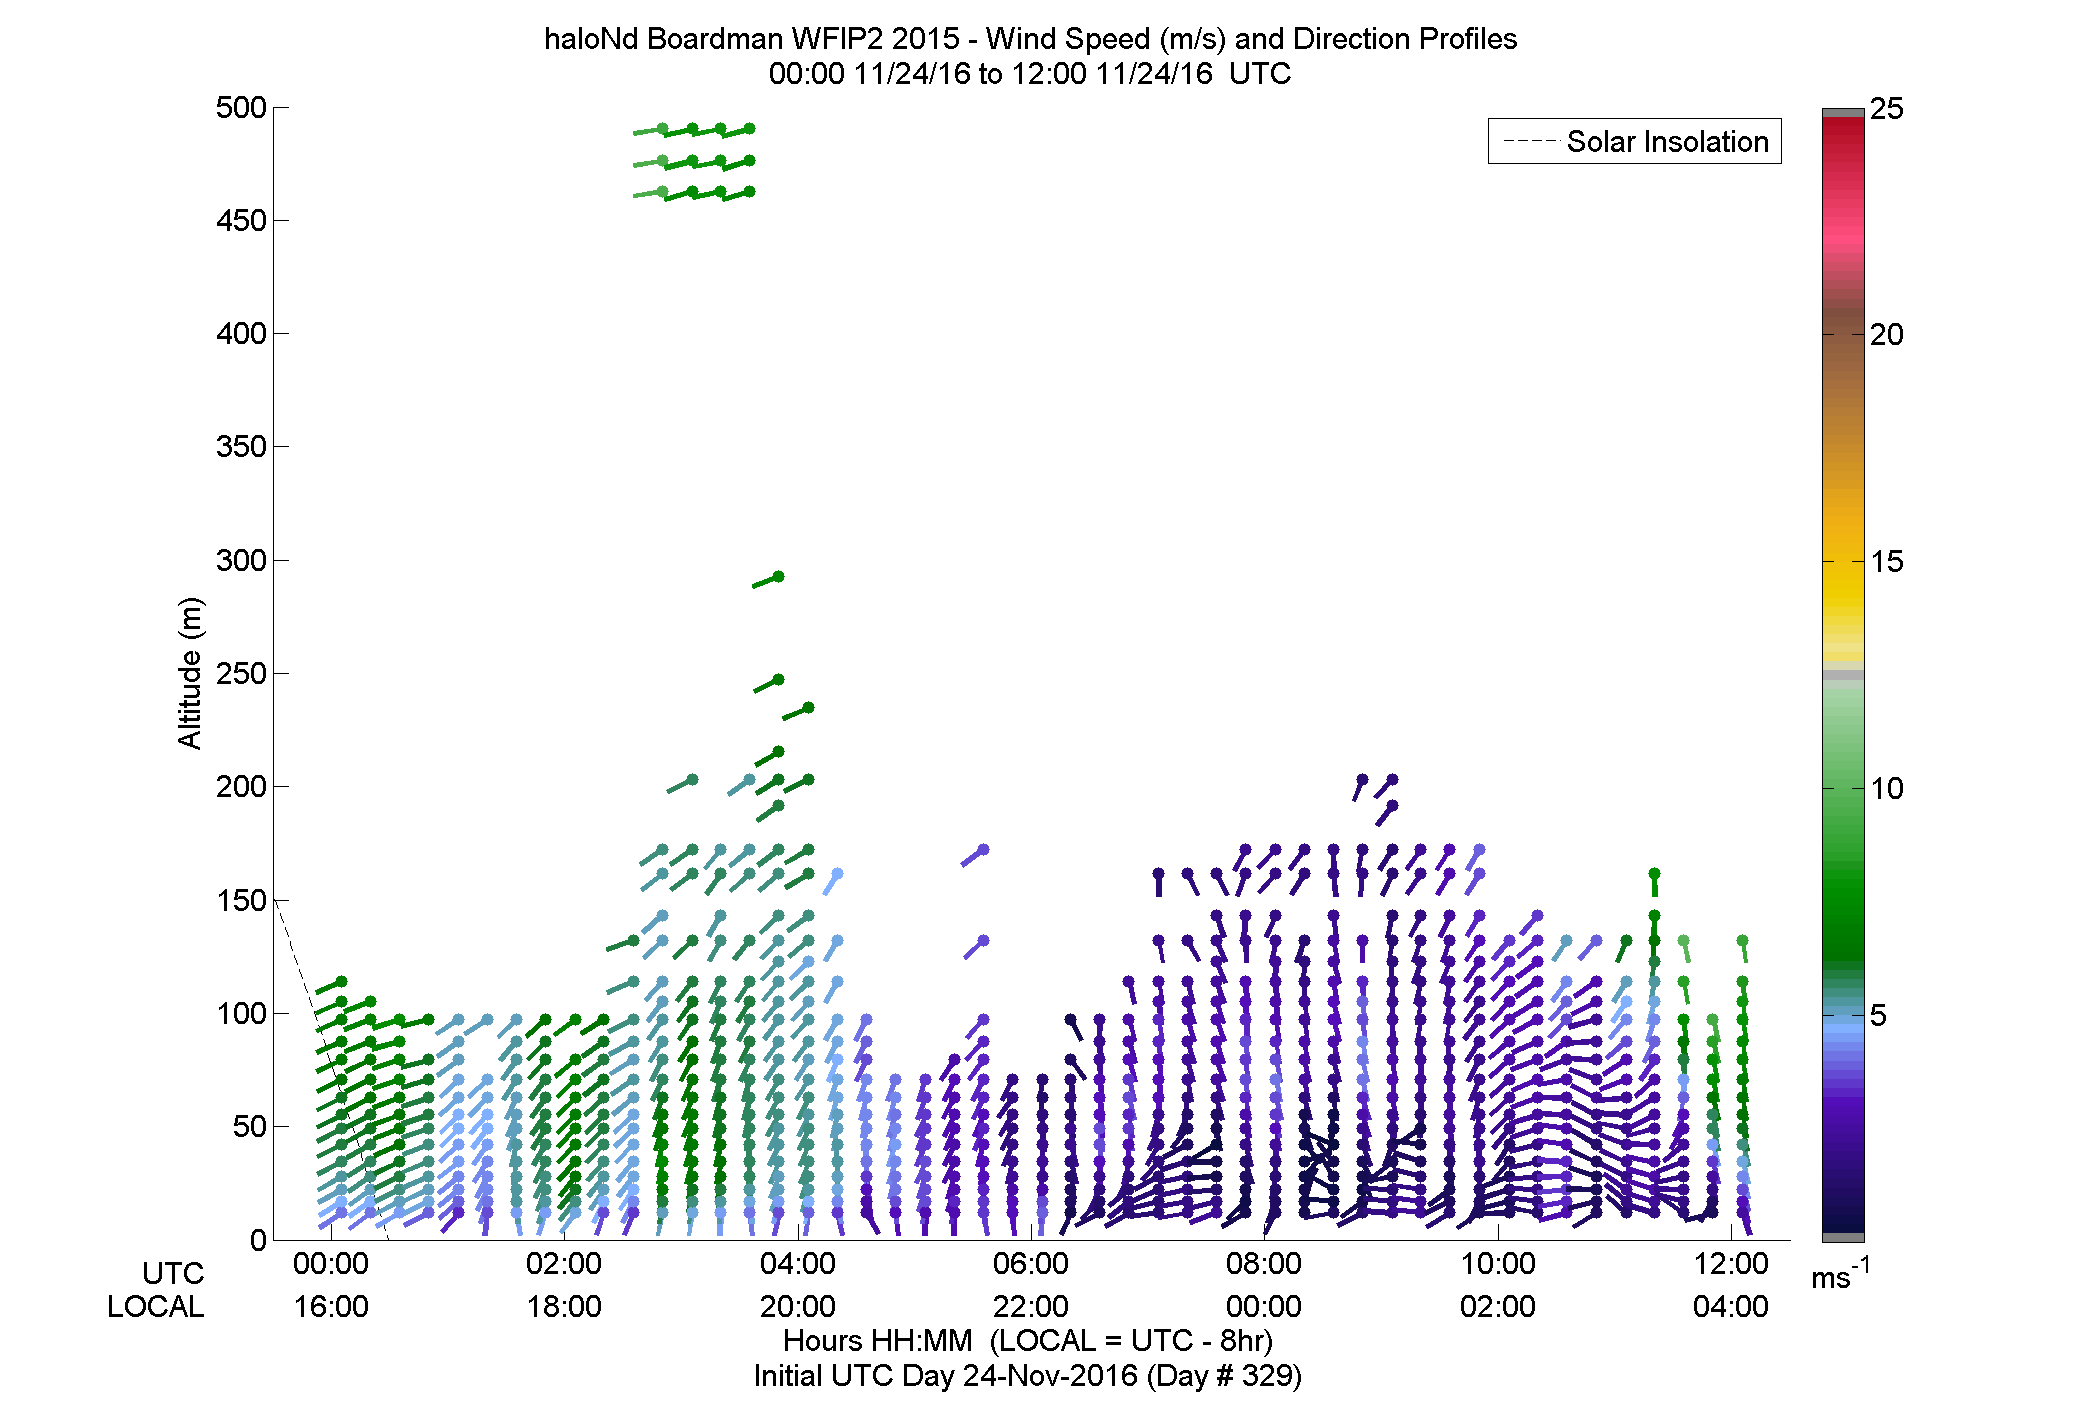Click the green wind barb at 300 m altitude

point(769,580)
